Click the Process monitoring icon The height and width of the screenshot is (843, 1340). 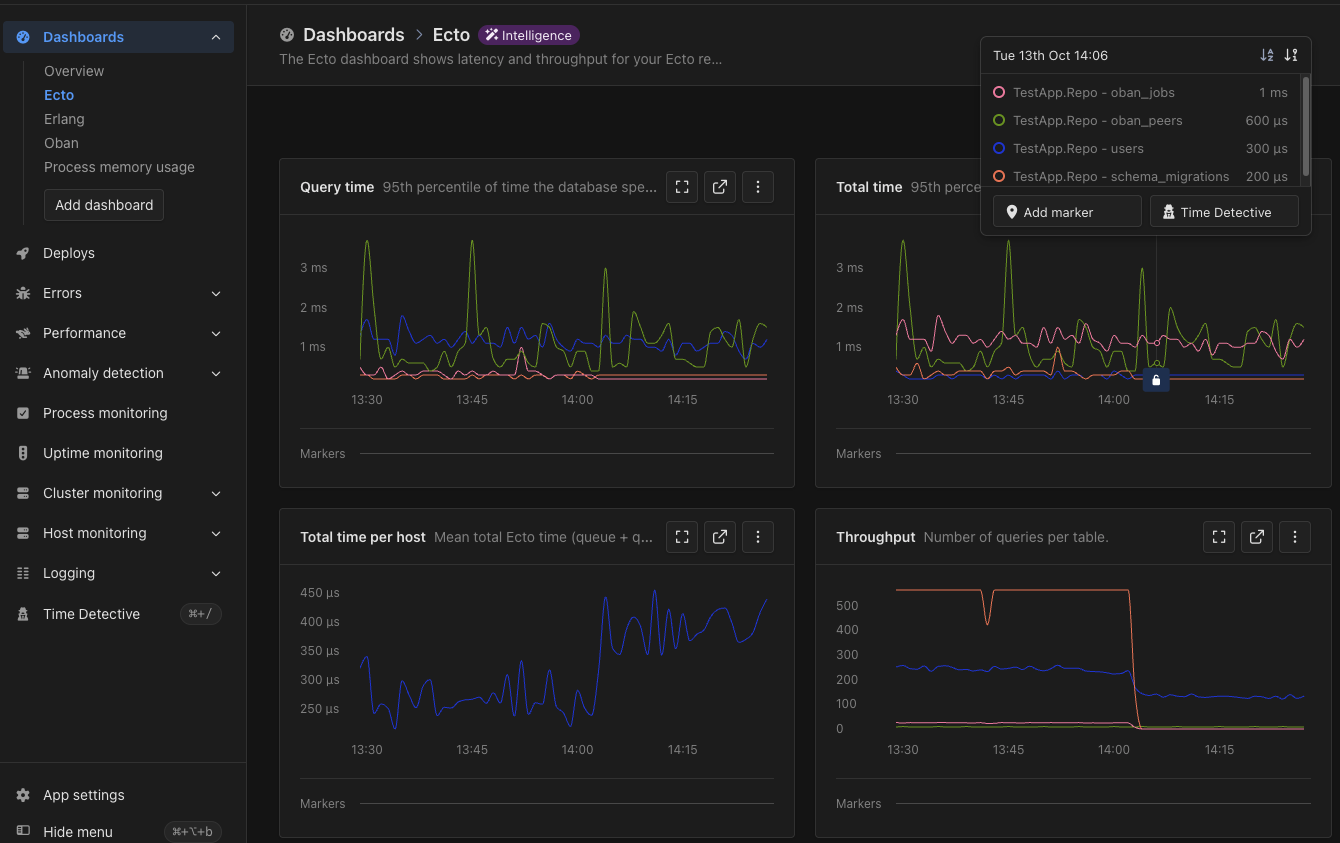23,413
